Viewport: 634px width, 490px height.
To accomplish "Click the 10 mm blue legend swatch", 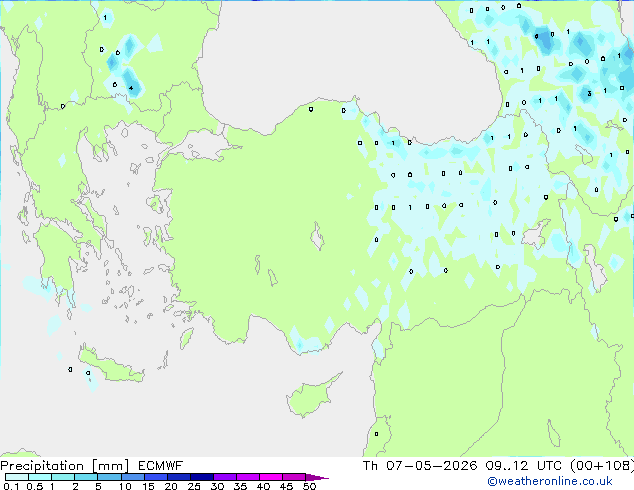I will [x=132, y=477].
